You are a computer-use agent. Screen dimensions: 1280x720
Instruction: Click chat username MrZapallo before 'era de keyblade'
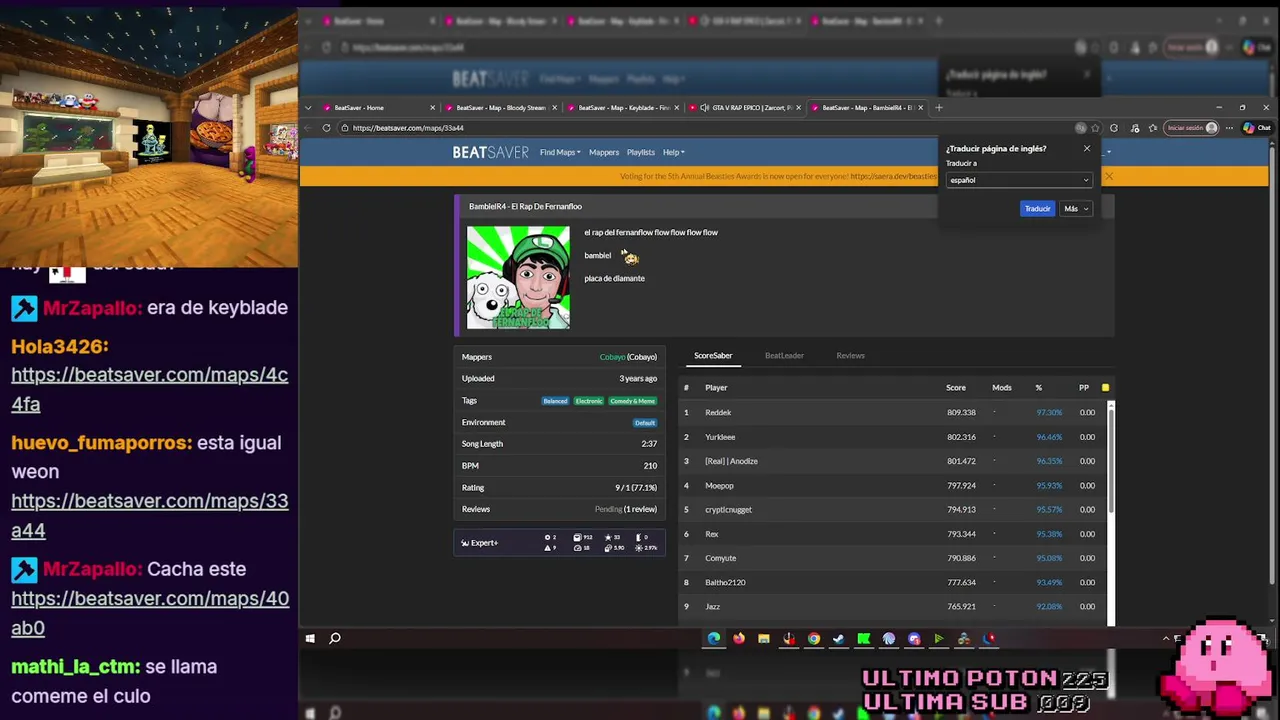click(91, 308)
